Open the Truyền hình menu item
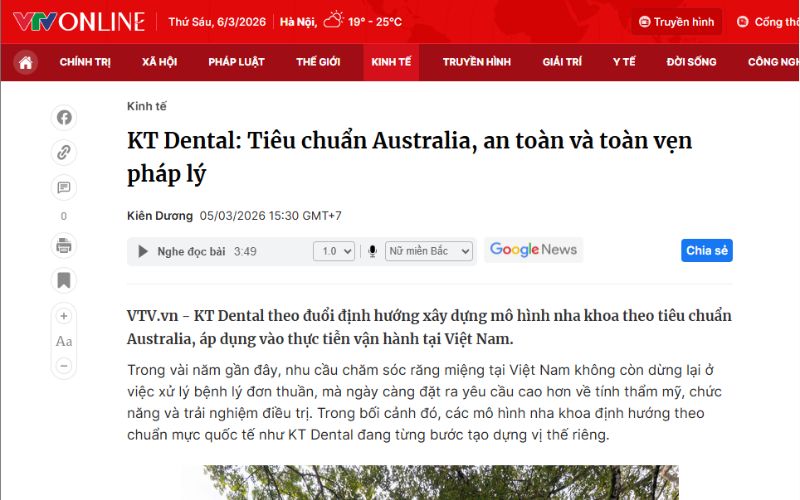Viewport: 800px width, 500px height. click(477, 62)
